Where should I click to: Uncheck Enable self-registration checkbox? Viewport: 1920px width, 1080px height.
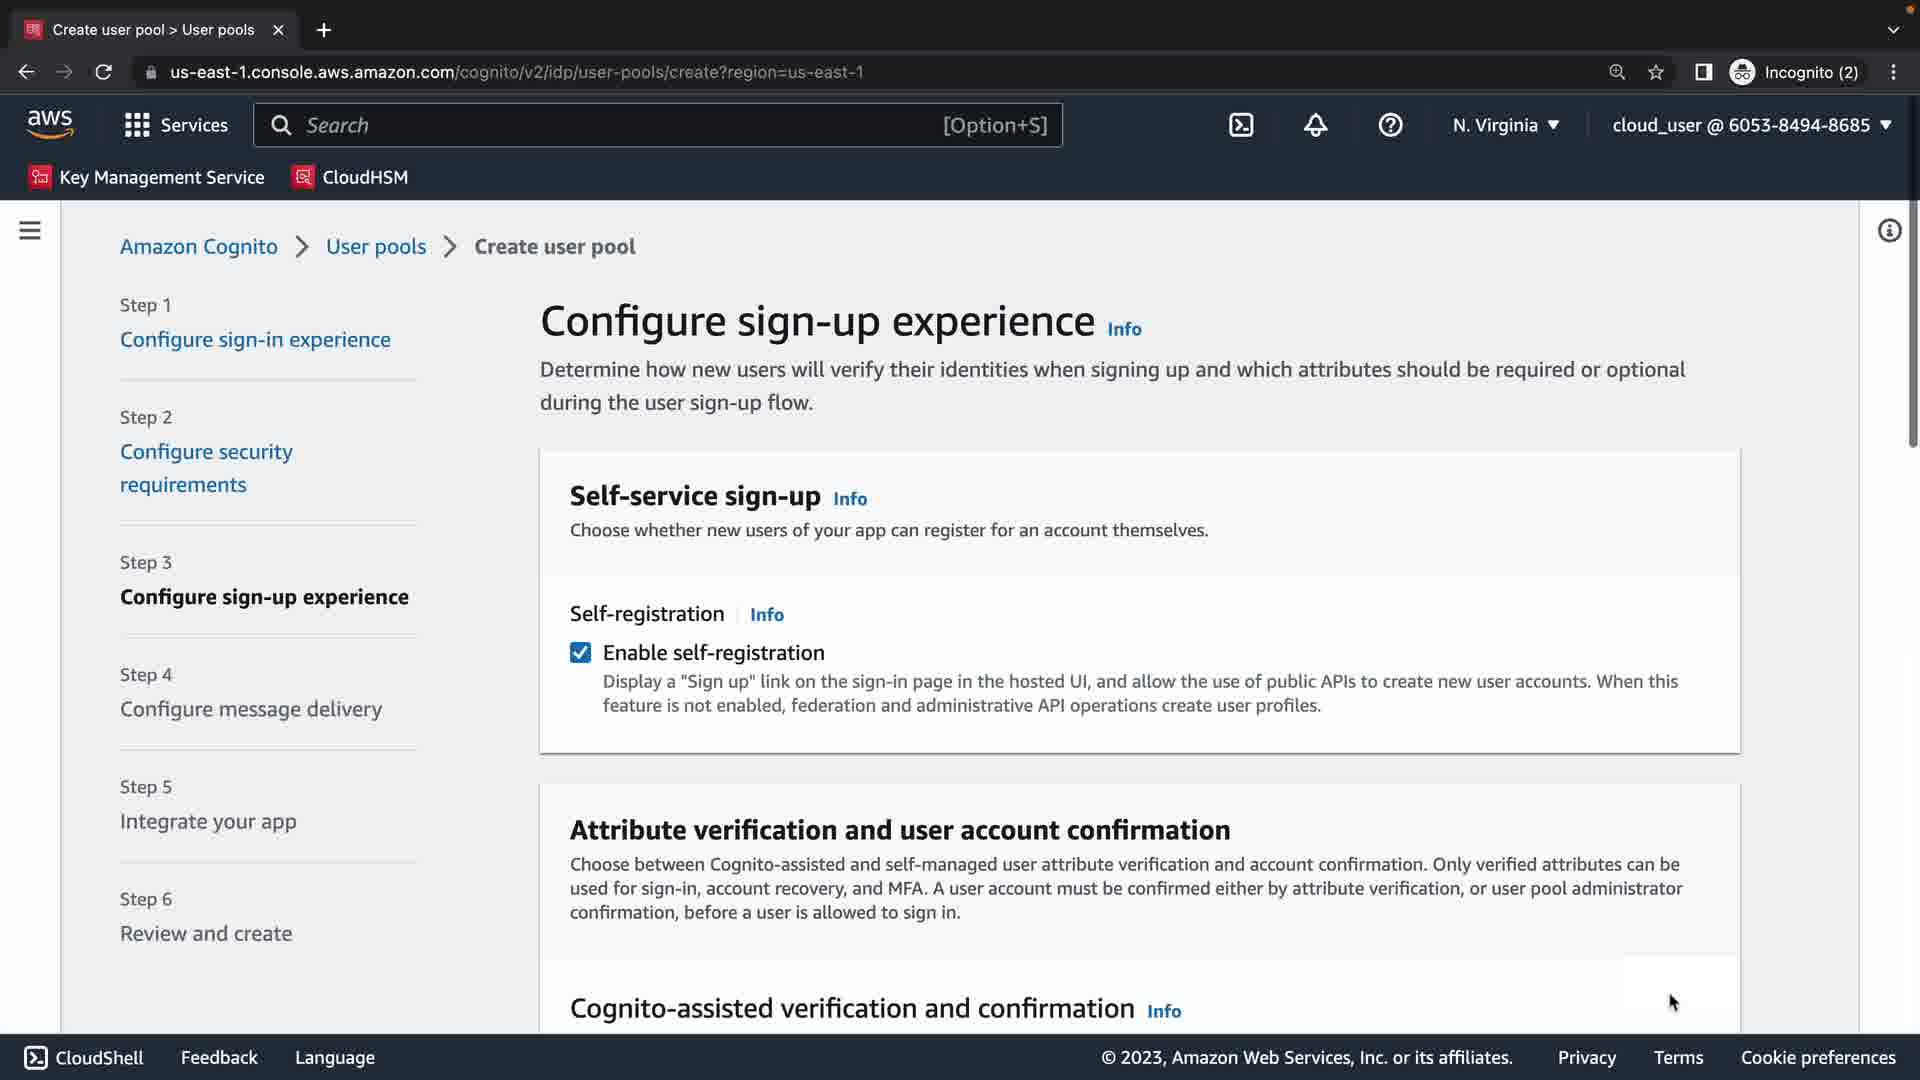coord(580,653)
